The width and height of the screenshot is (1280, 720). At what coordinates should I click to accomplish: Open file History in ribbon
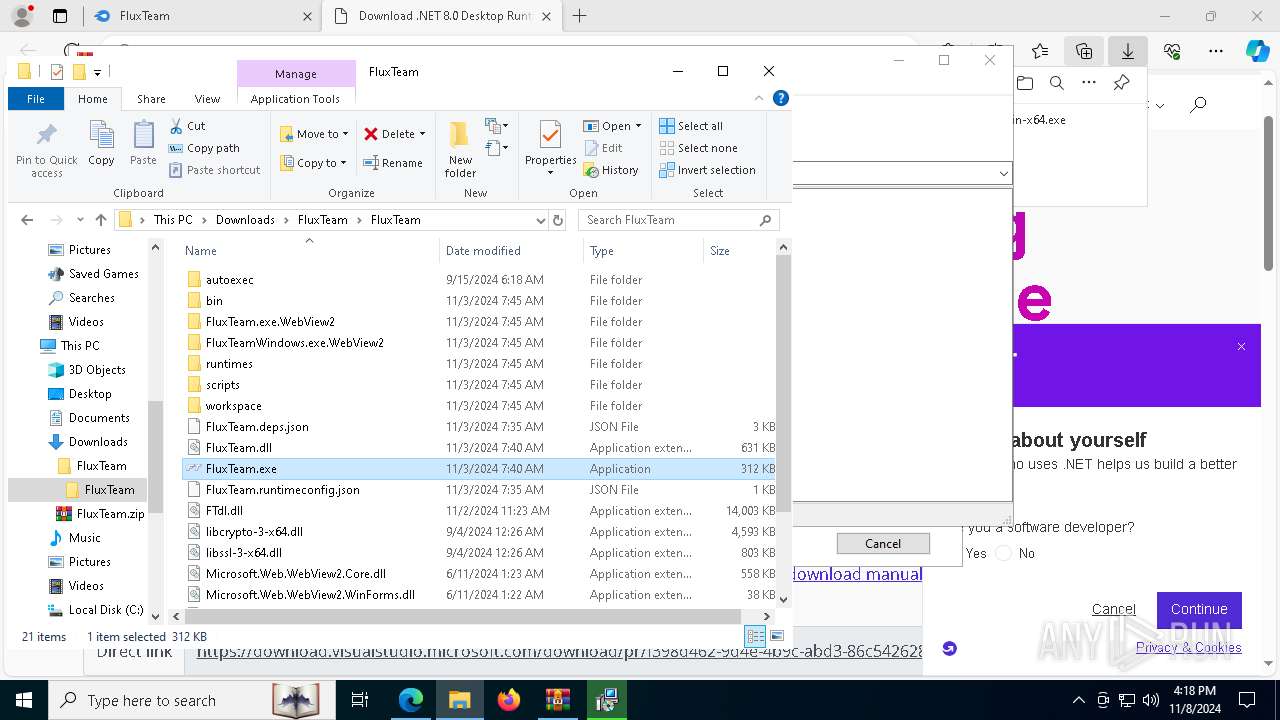point(611,170)
